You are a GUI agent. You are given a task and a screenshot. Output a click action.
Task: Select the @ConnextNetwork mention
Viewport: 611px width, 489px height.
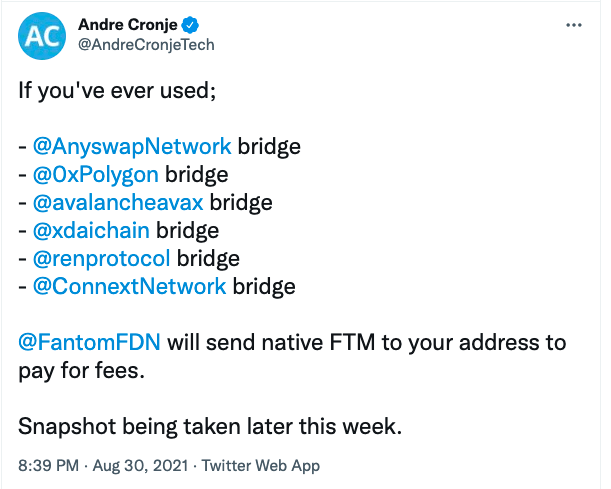129,286
